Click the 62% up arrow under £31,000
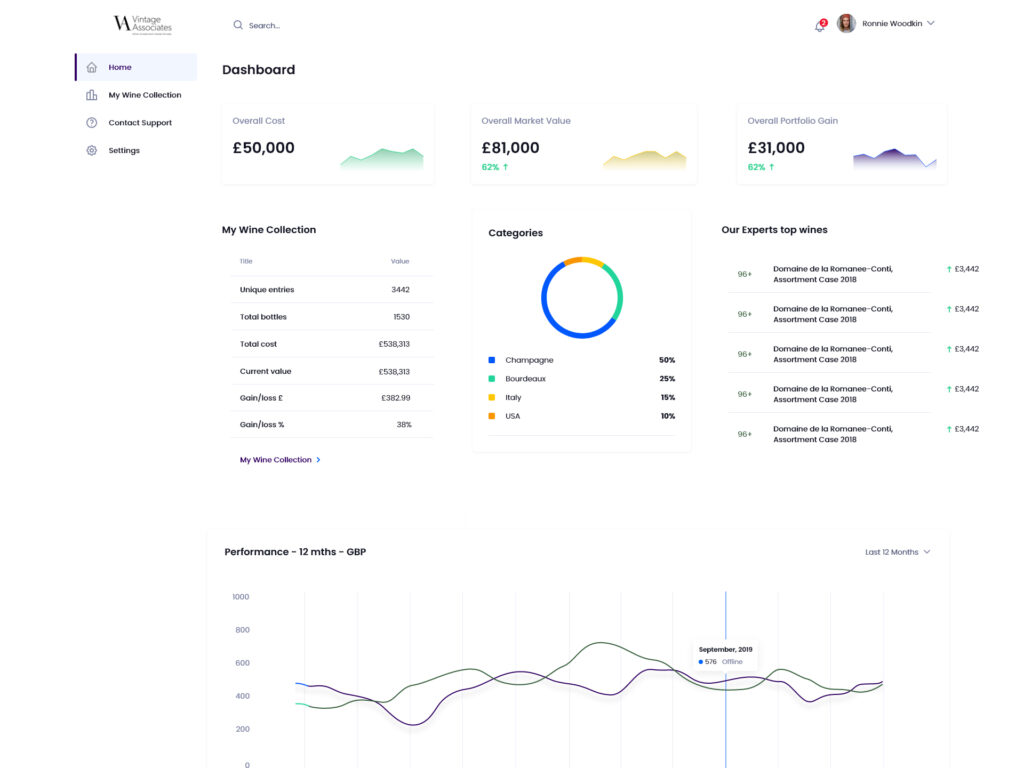Image resolution: width=1024 pixels, height=768 pixels. pyautogui.click(x=761, y=167)
